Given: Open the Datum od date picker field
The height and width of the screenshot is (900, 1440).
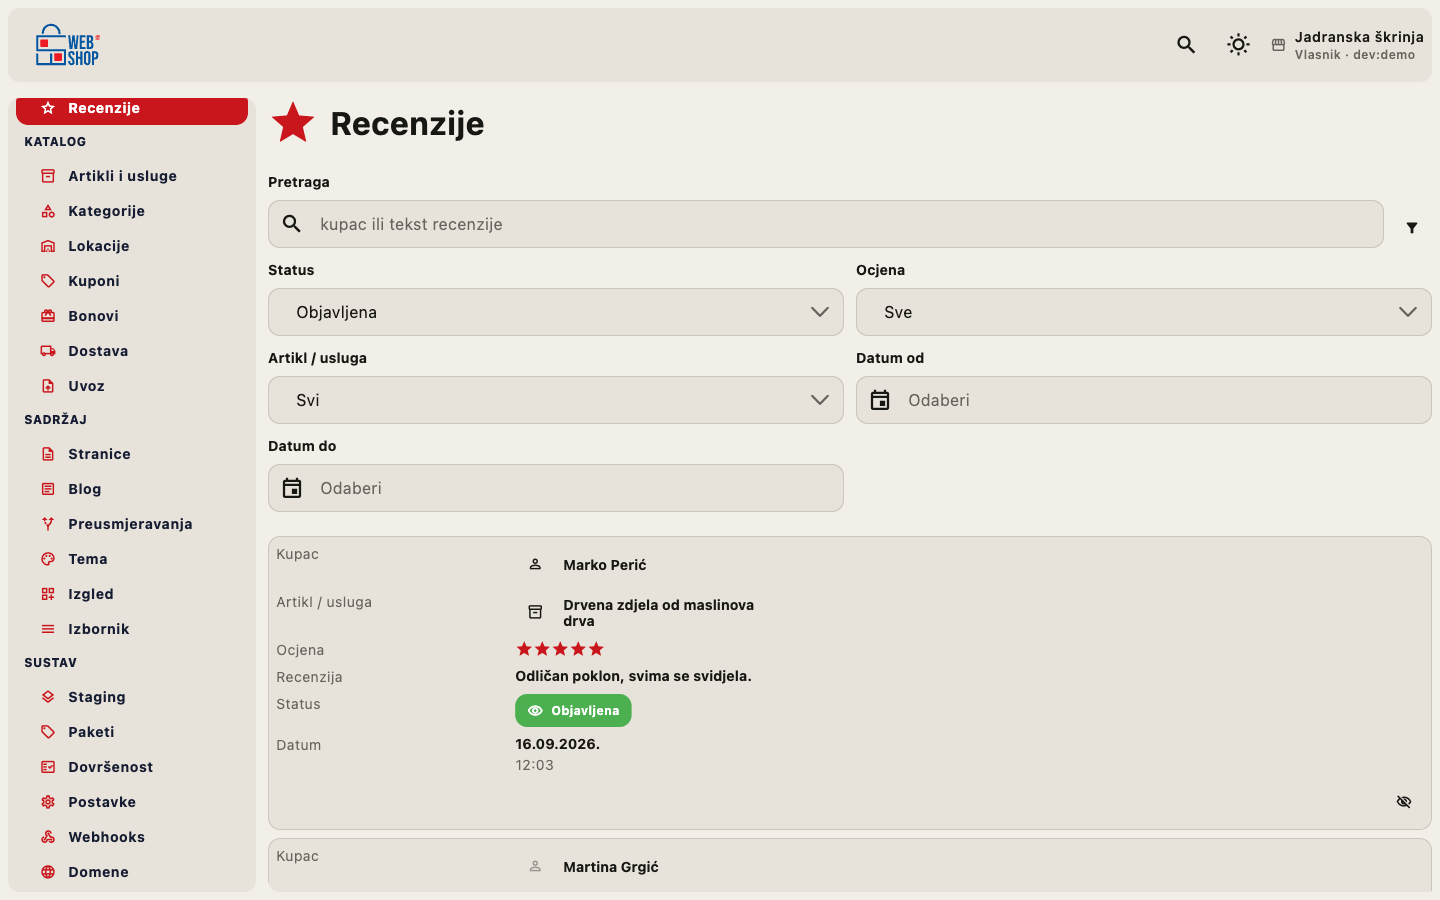Looking at the screenshot, I should (1144, 400).
